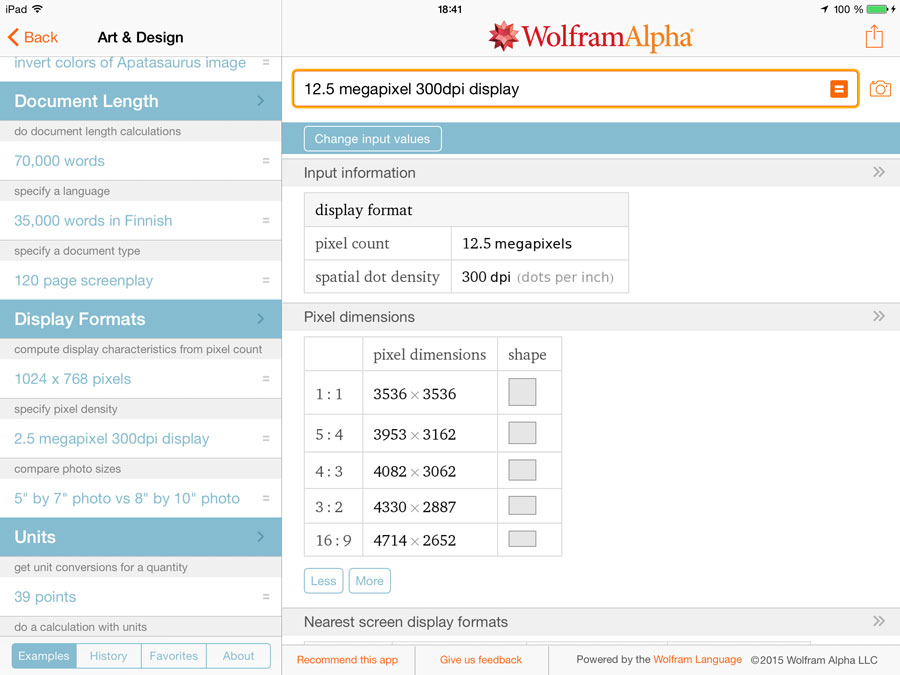Image resolution: width=900 pixels, height=675 pixels.
Task: Run the 120 page screenplay example
Action: point(84,280)
